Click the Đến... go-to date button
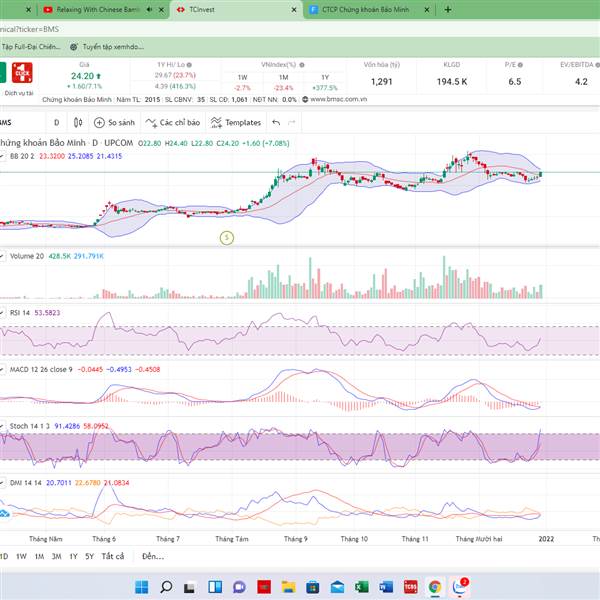This screenshot has height=600, width=600. coord(153,556)
